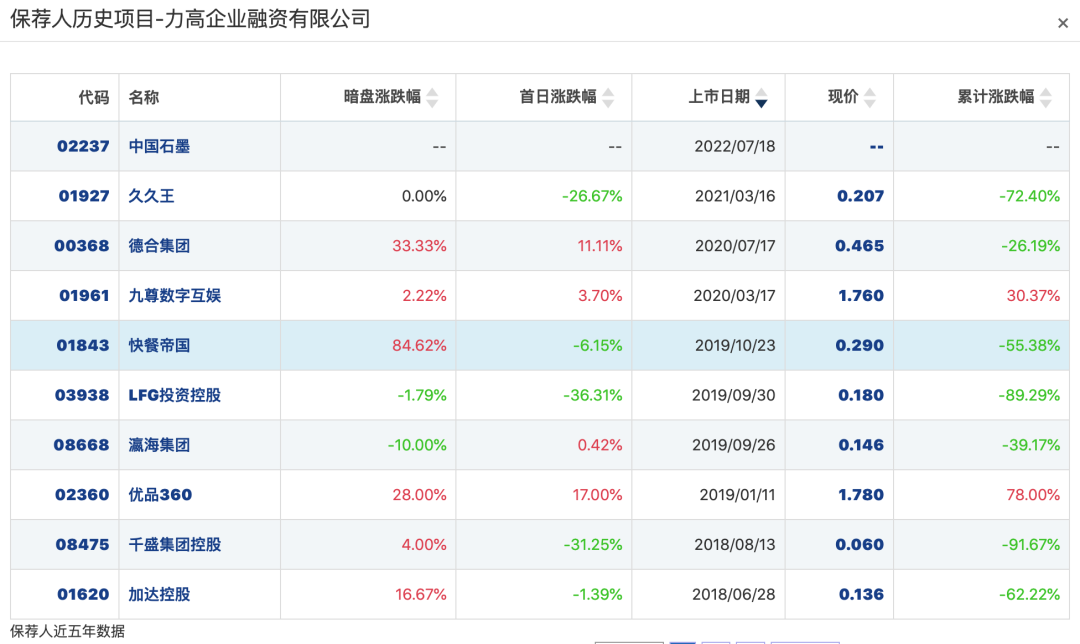
Task: Open stock code 02237 link
Action: (82, 146)
